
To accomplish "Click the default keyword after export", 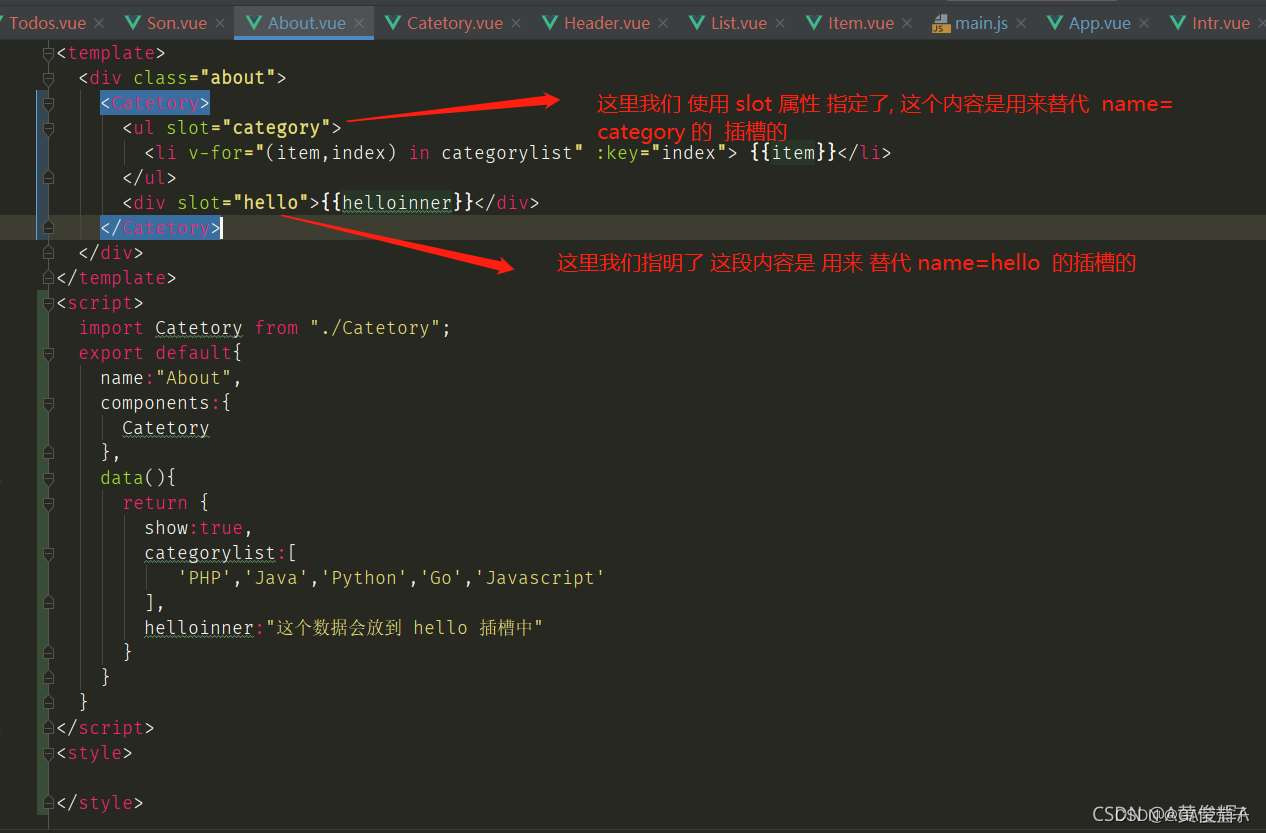I will [193, 353].
